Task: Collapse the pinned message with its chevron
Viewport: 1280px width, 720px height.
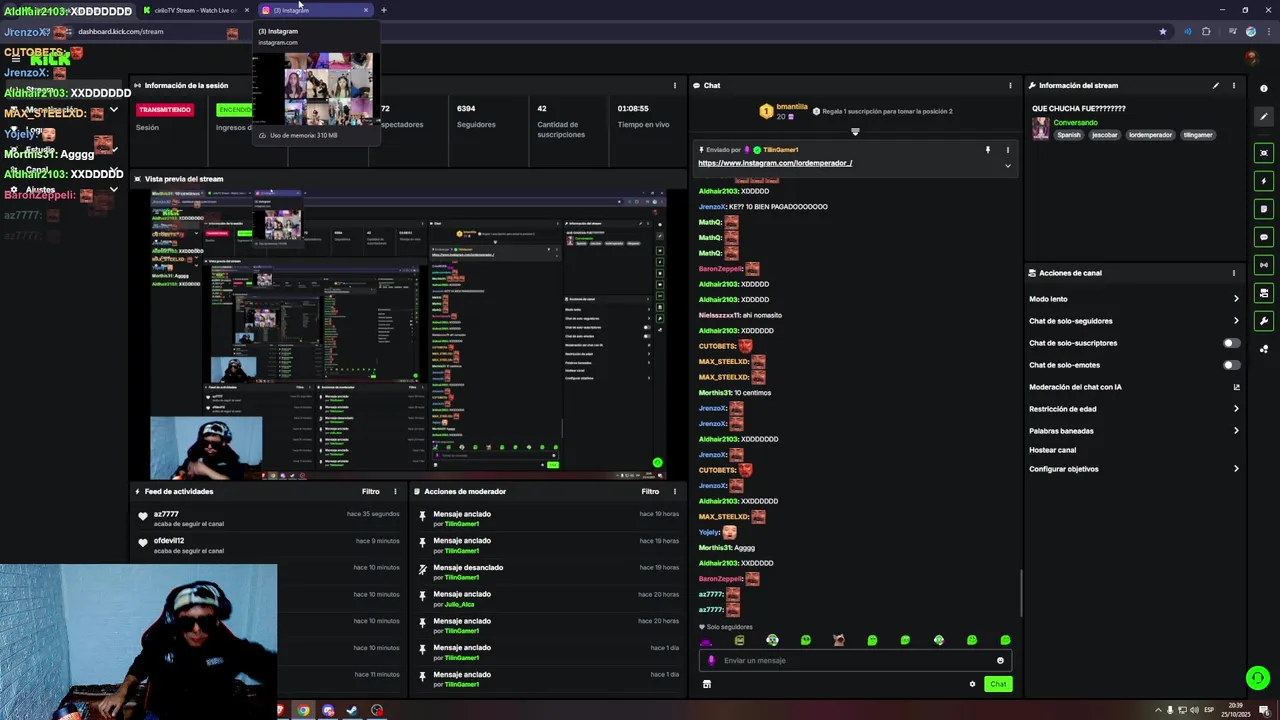Action: (1007, 165)
